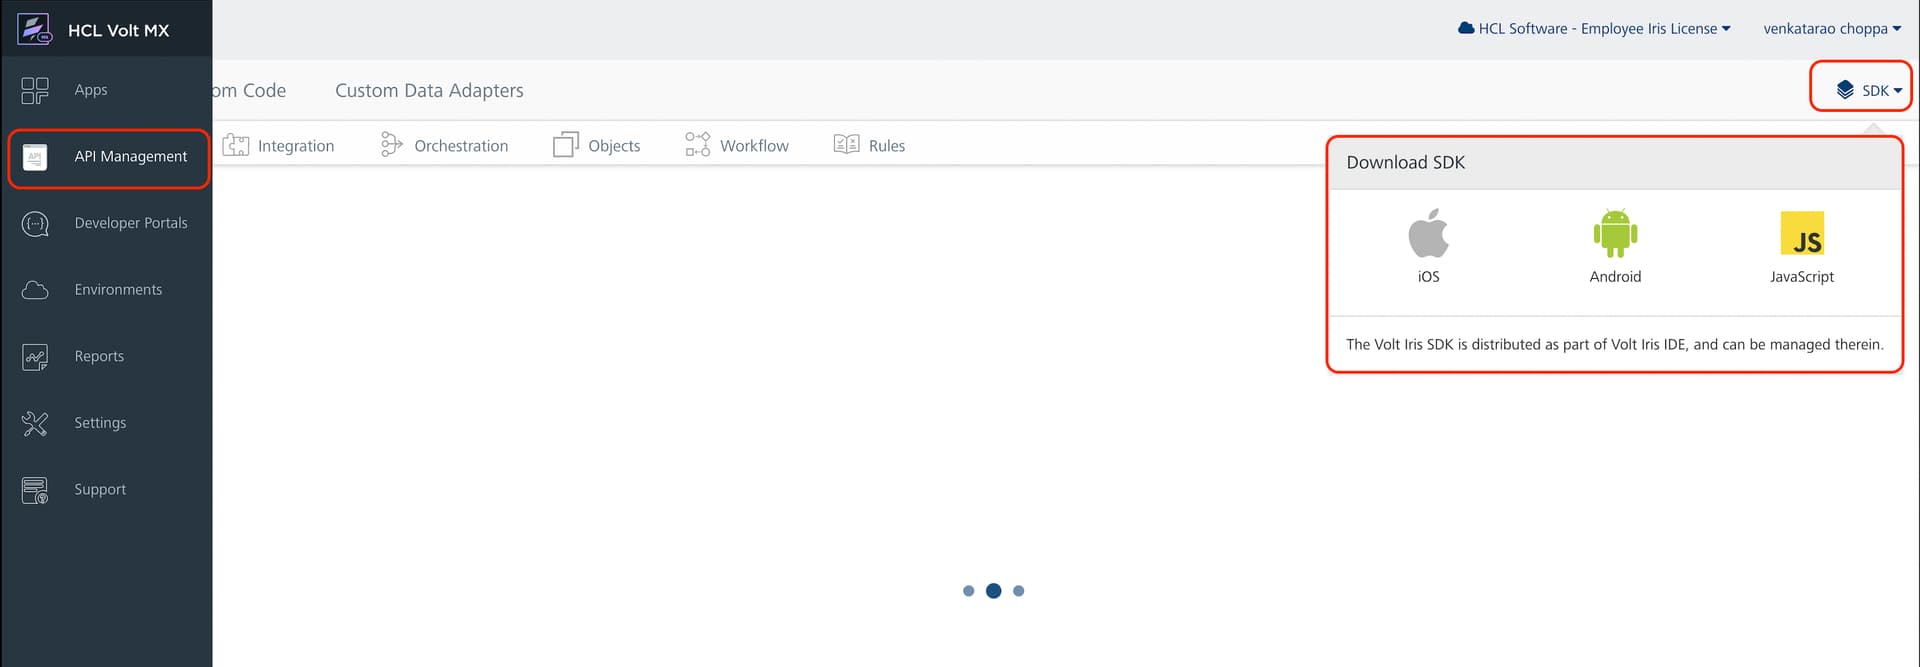1920x667 pixels.
Task: Click the API Management sidebar icon
Action: [35, 157]
